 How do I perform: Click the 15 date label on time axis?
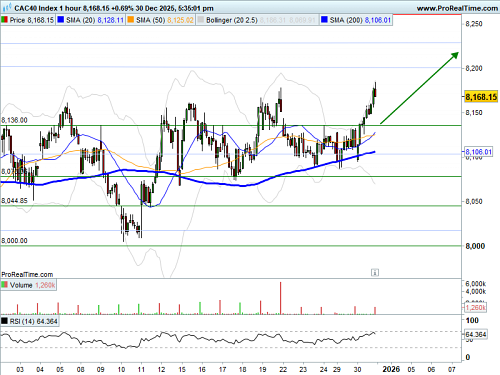pos(182,369)
